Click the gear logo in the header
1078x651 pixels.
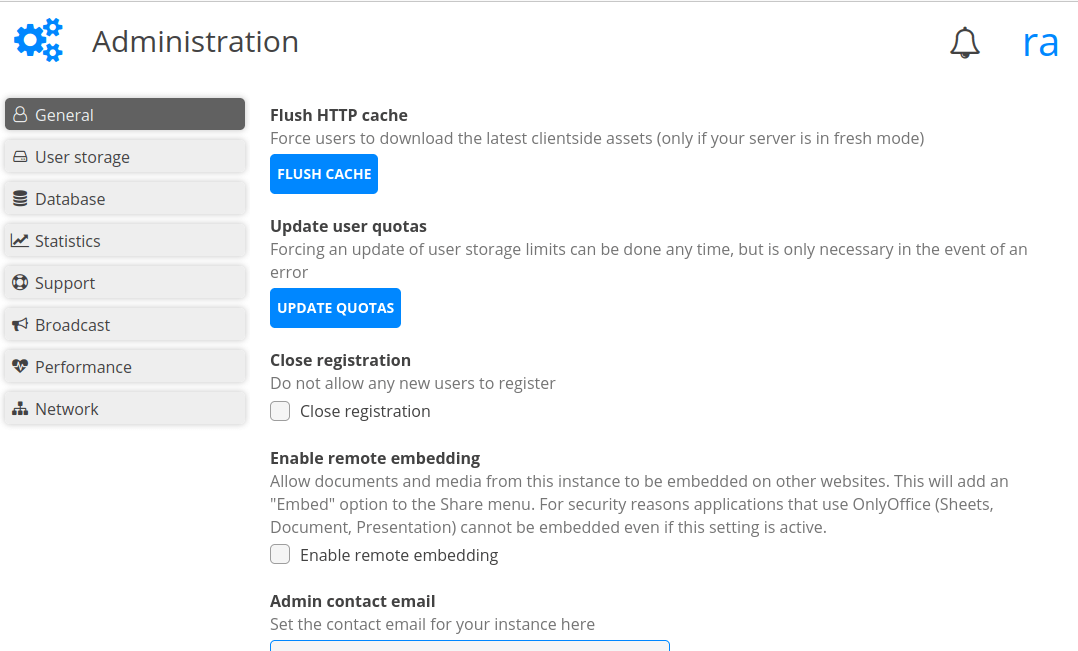click(x=38, y=40)
